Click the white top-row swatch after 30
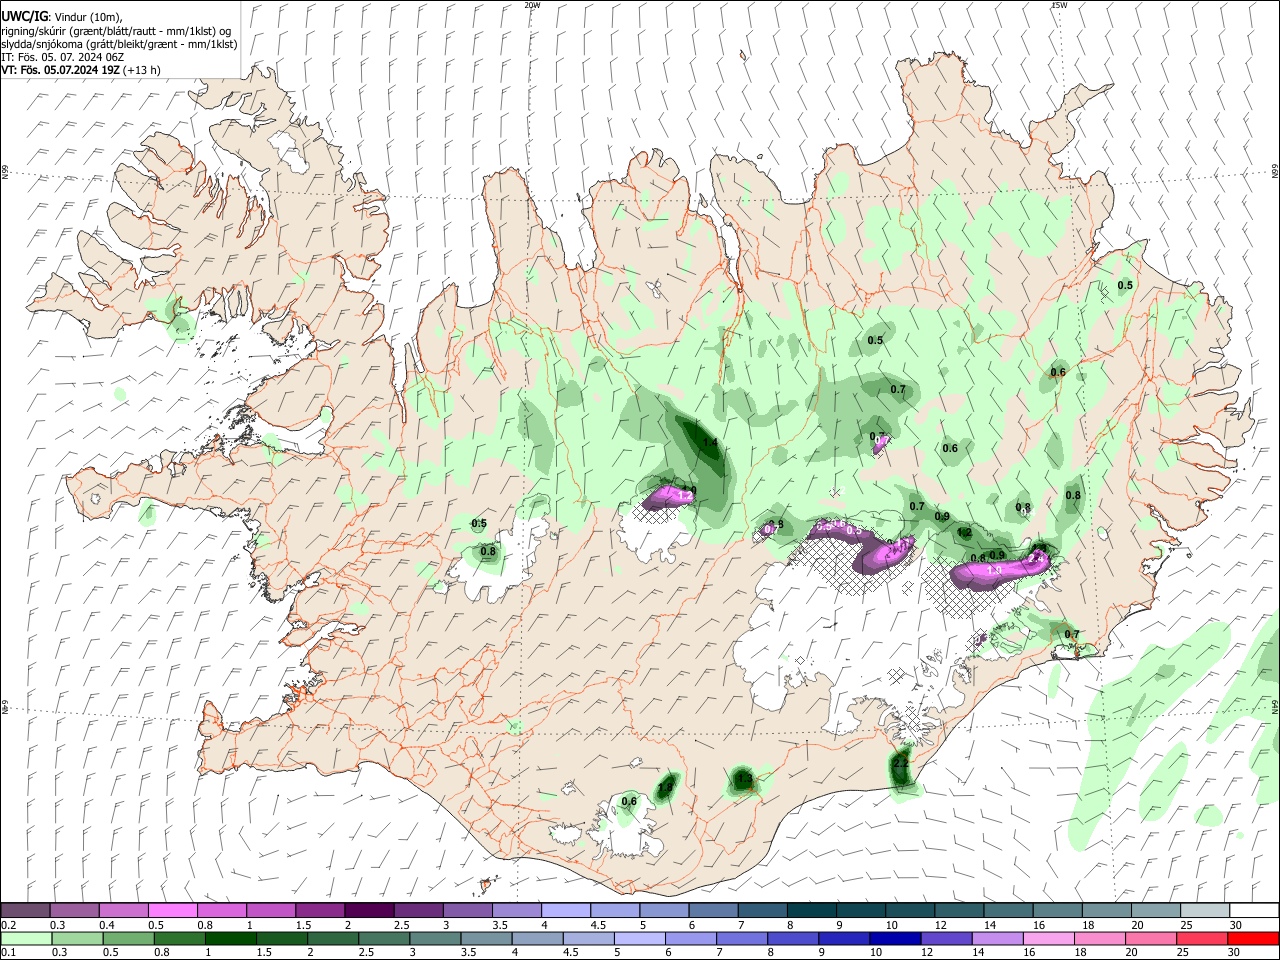This screenshot has width=1280, height=960. (x=1254, y=910)
